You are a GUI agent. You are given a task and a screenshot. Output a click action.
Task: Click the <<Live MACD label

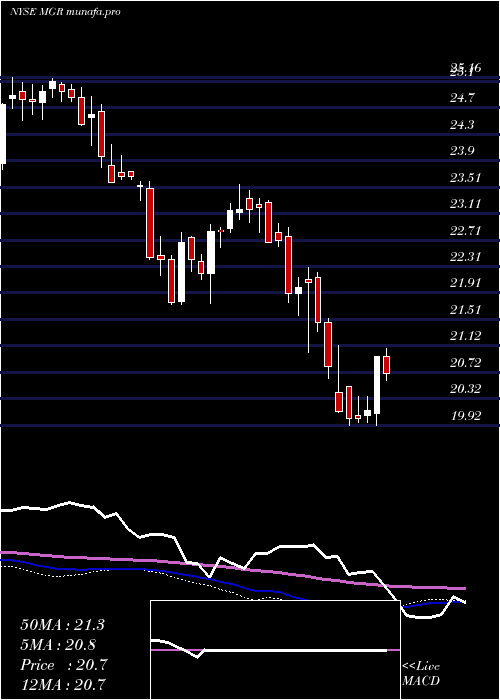click(x=421, y=673)
